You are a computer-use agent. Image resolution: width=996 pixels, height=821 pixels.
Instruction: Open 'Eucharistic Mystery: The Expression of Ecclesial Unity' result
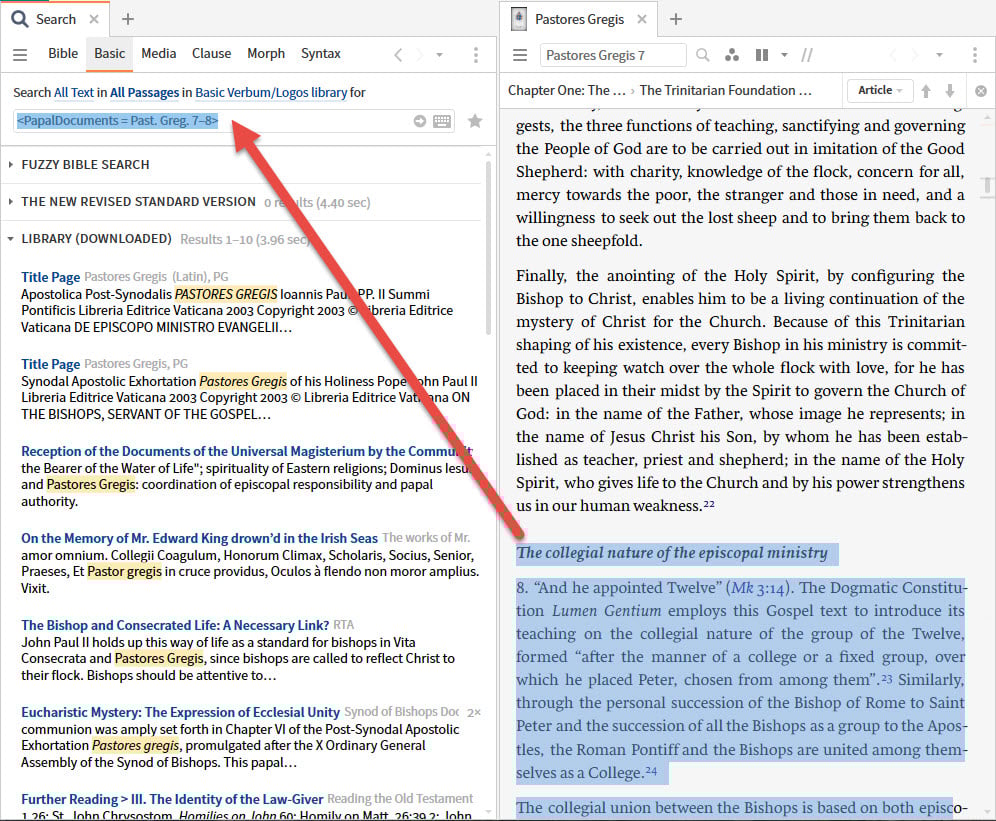[180, 712]
